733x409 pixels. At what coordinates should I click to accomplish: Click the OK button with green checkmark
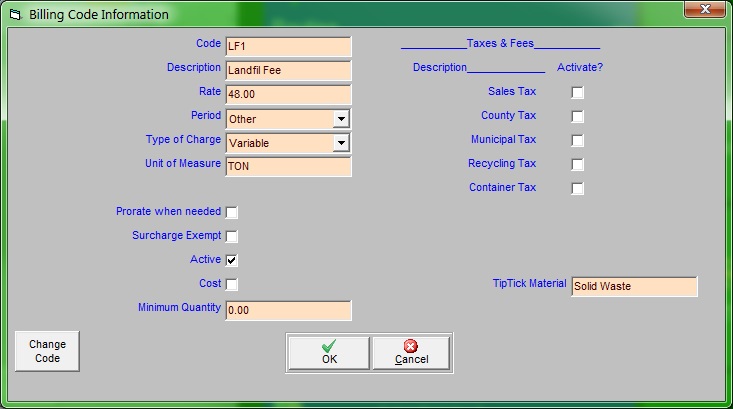329,353
